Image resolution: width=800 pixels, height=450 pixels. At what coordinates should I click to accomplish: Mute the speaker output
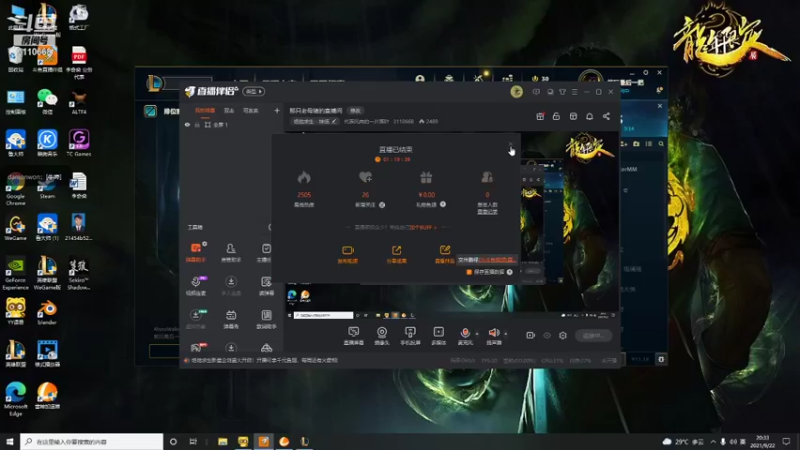pos(493,333)
